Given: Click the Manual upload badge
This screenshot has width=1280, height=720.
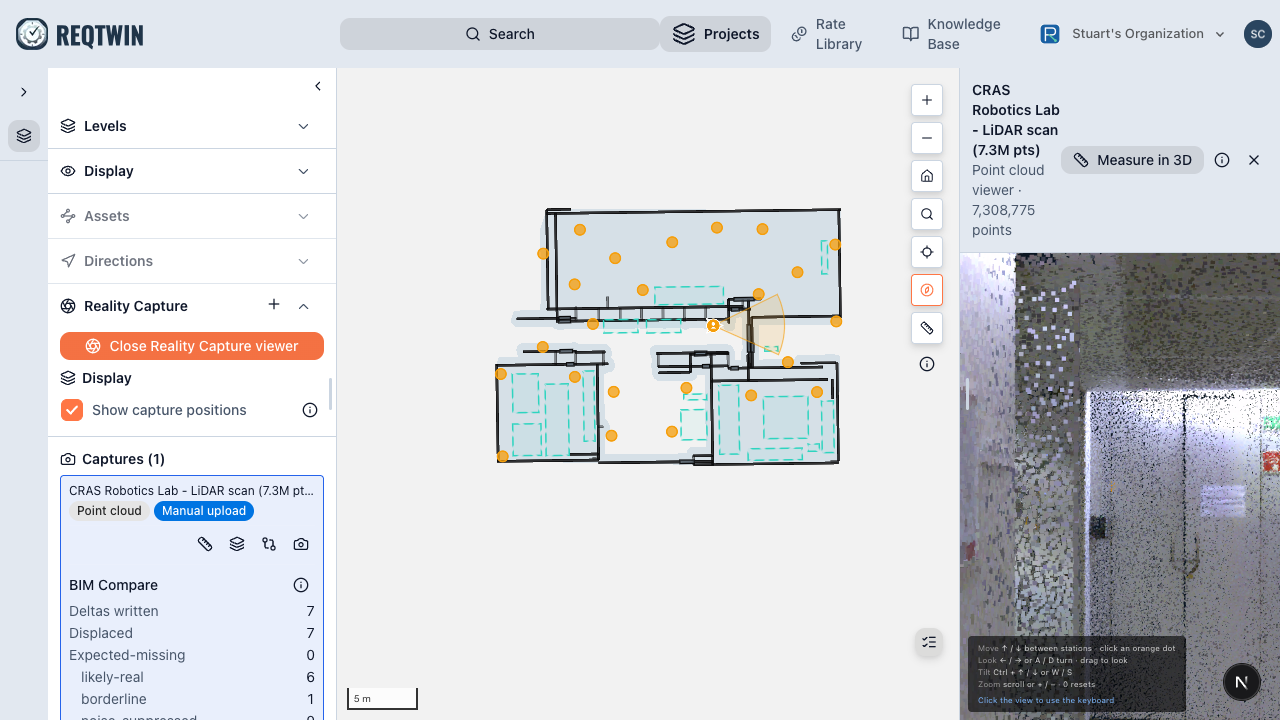Looking at the screenshot, I should pyautogui.click(x=204, y=511).
